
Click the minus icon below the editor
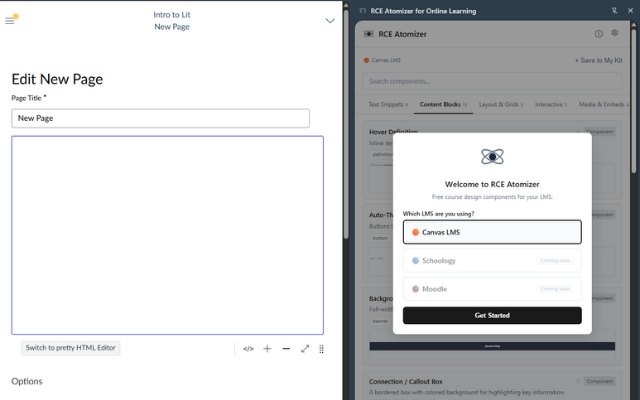(286, 349)
